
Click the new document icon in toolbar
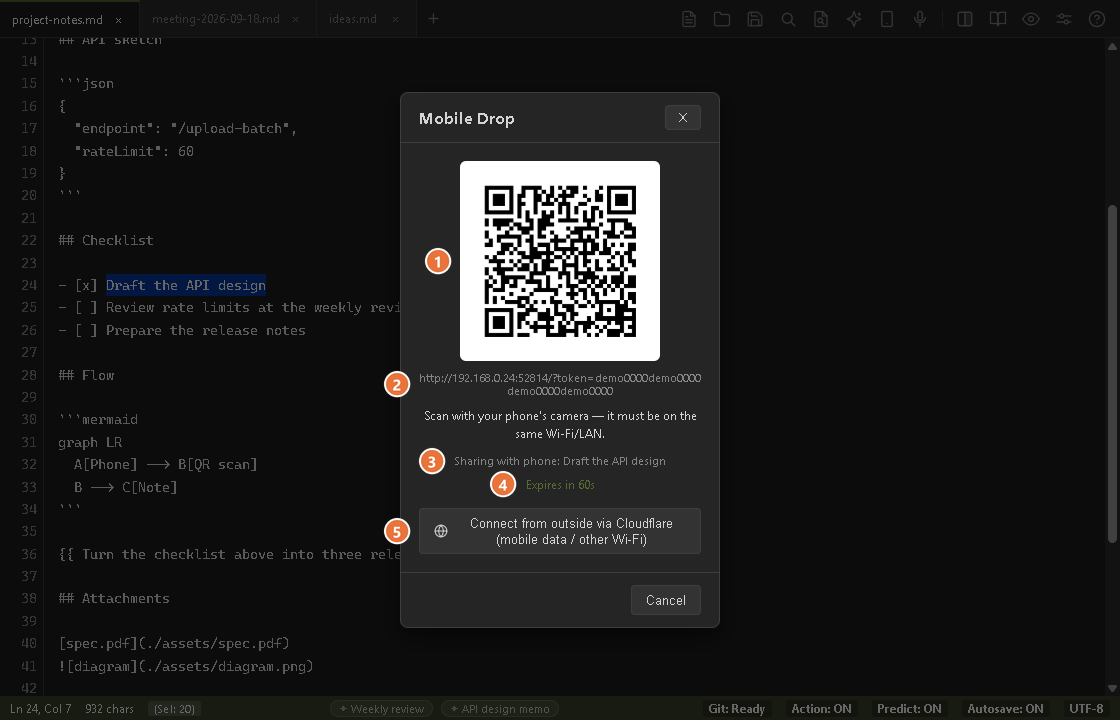(x=689, y=19)
